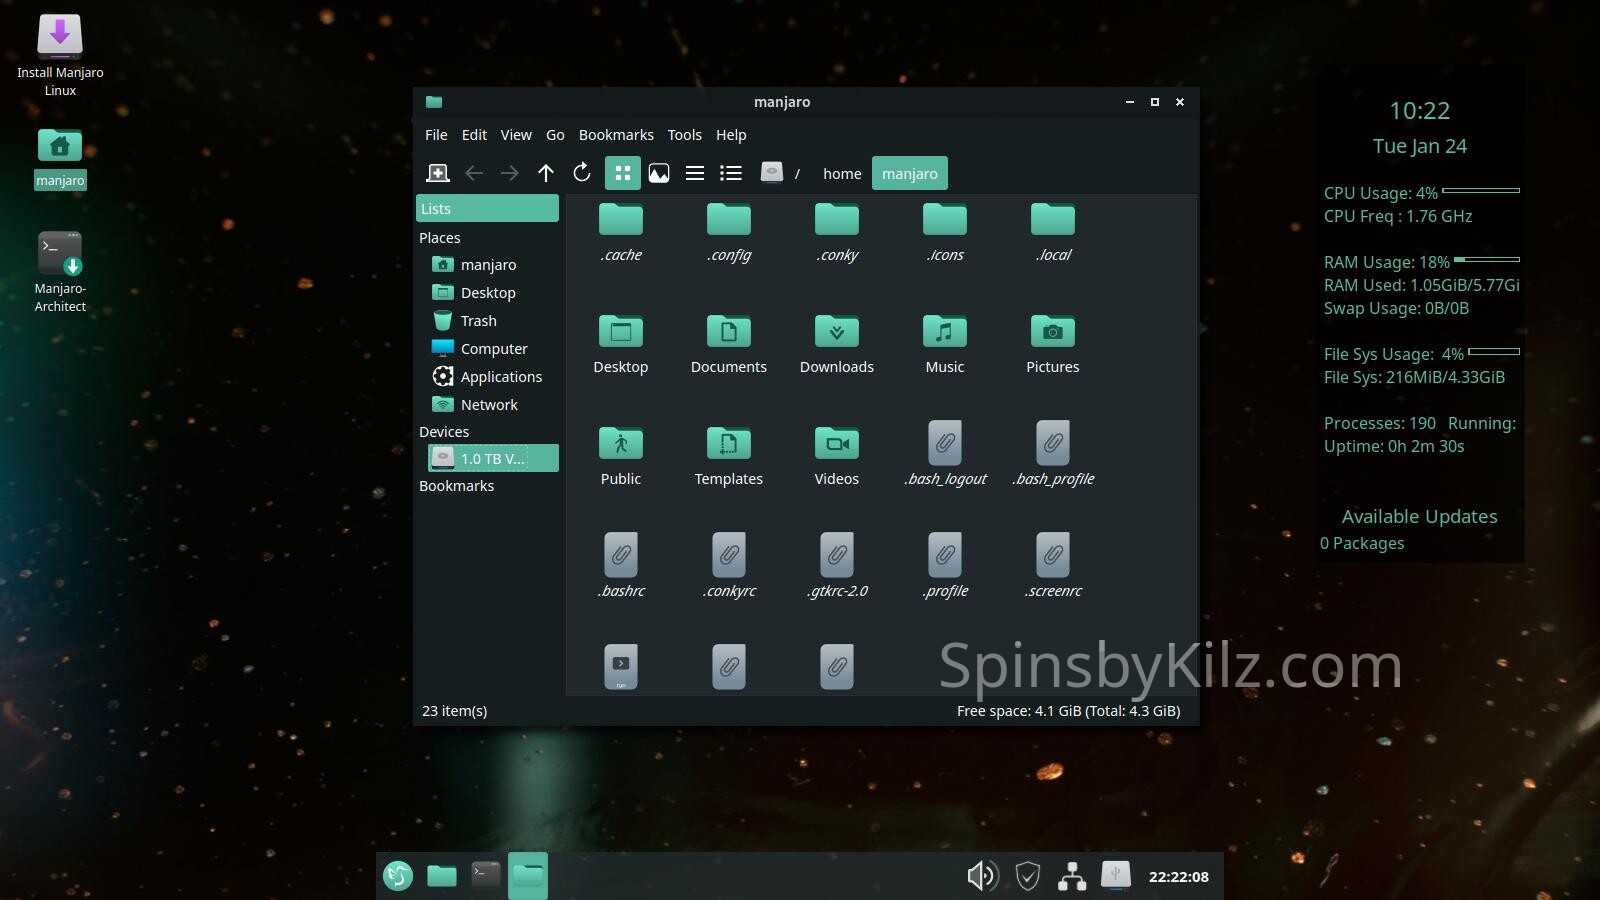Enable detailed list view mode
The height and width of the screenshot is (900, 1600).
(x=731, y=173)
